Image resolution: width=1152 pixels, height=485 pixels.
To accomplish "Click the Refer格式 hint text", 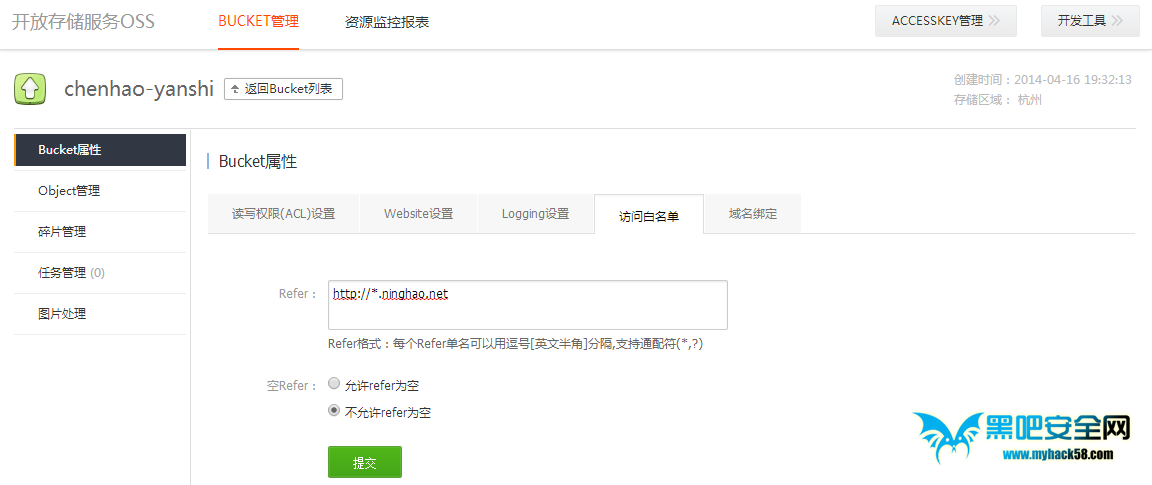I will pos(516,344).
